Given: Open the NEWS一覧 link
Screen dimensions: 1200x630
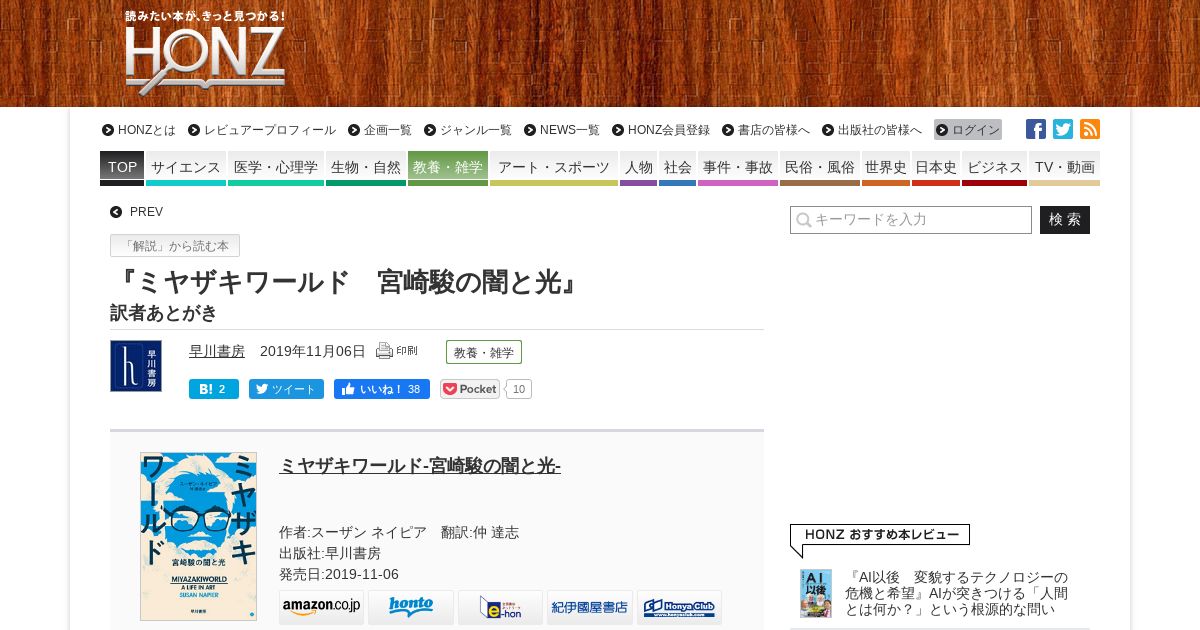Looking at the screenshot, I should (562, 130).
